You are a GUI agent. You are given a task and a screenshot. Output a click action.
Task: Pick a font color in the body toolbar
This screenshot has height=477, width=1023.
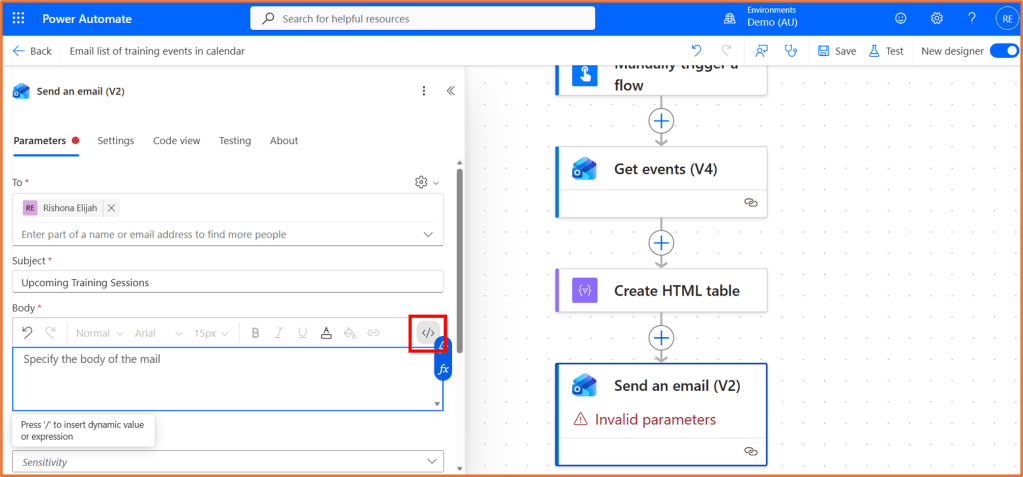pyautogui.click(x=326, y=333)
